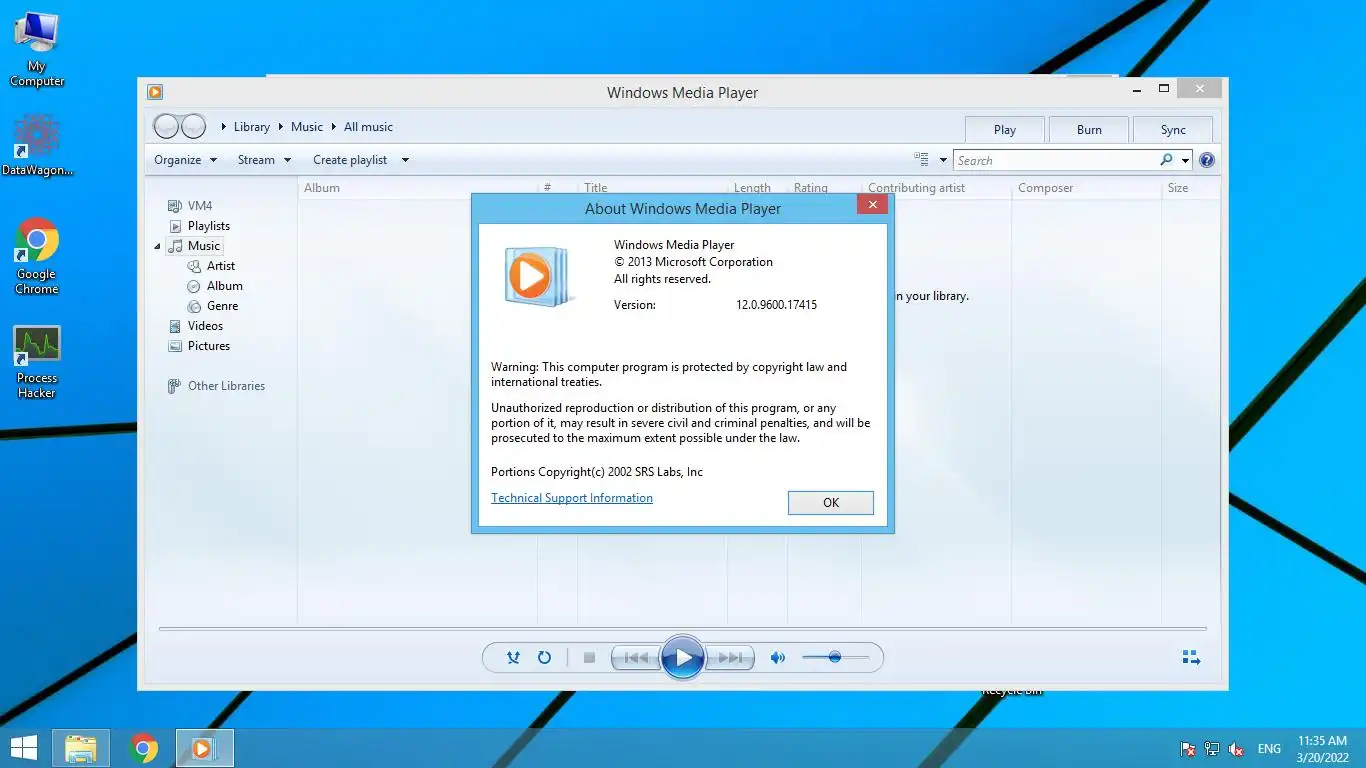This screenshot has height=768, width=1366.
Task: Click the Album column header
Action: (322, 188)
